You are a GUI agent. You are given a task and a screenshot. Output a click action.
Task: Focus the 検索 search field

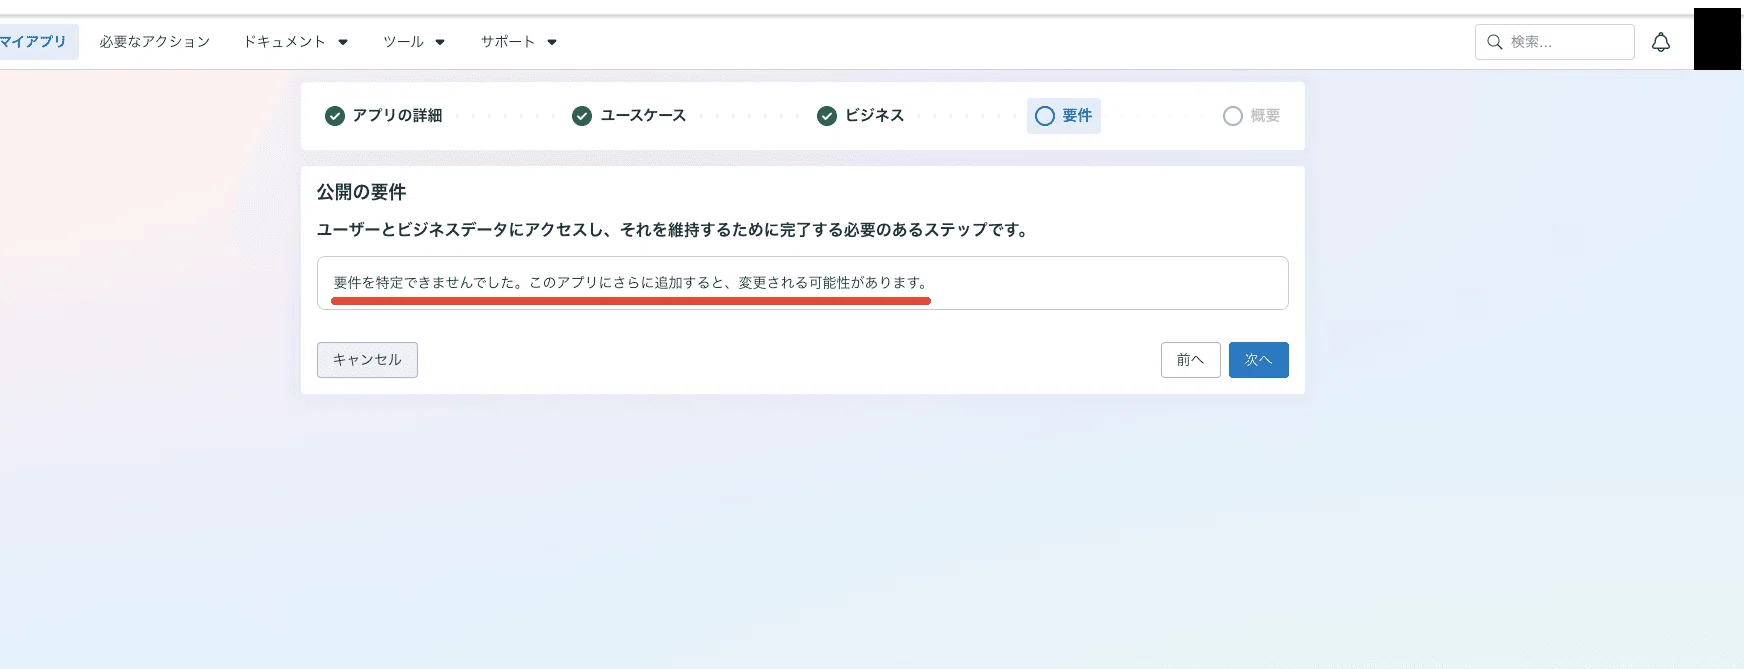click(1554, 42)
